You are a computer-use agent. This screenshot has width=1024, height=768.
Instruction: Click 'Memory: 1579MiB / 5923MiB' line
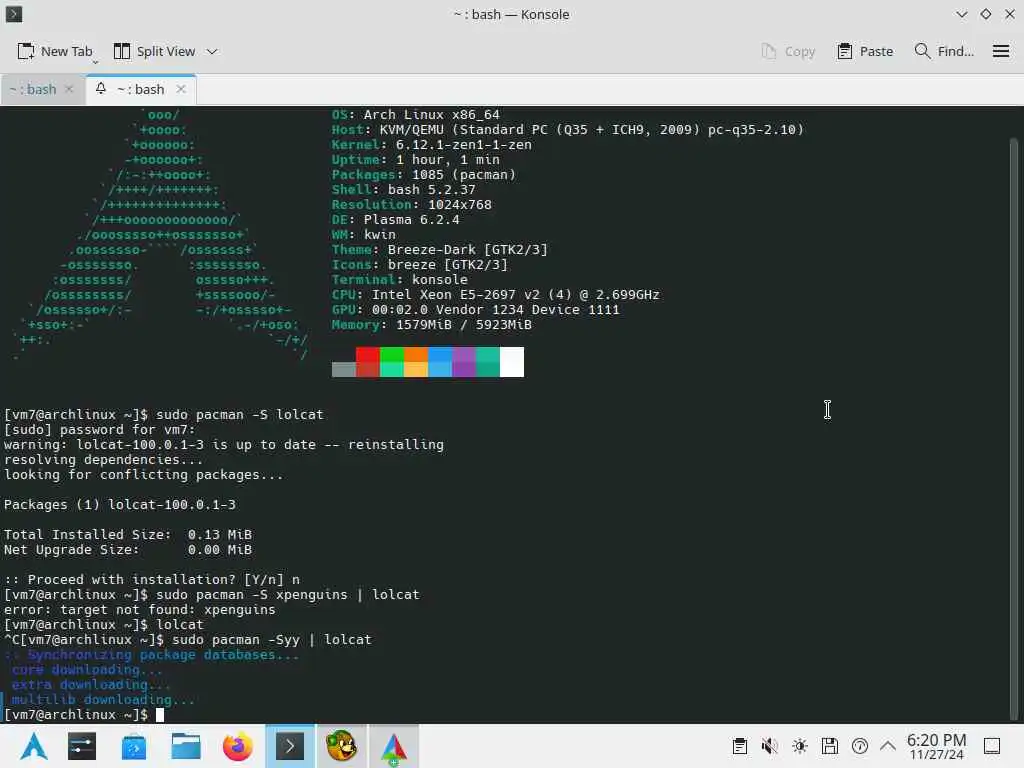pos(432,325)
